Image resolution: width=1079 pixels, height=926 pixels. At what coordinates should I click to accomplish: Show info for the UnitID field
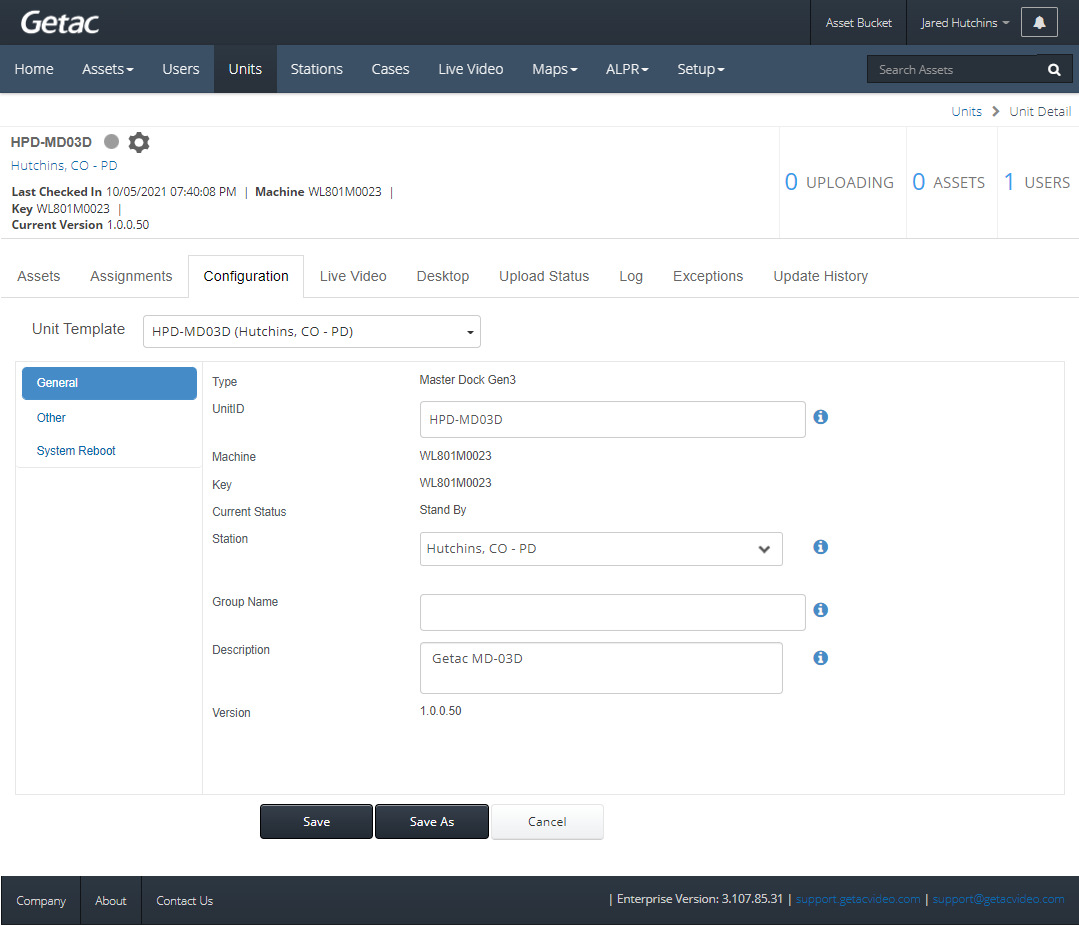tap(820, 417)
